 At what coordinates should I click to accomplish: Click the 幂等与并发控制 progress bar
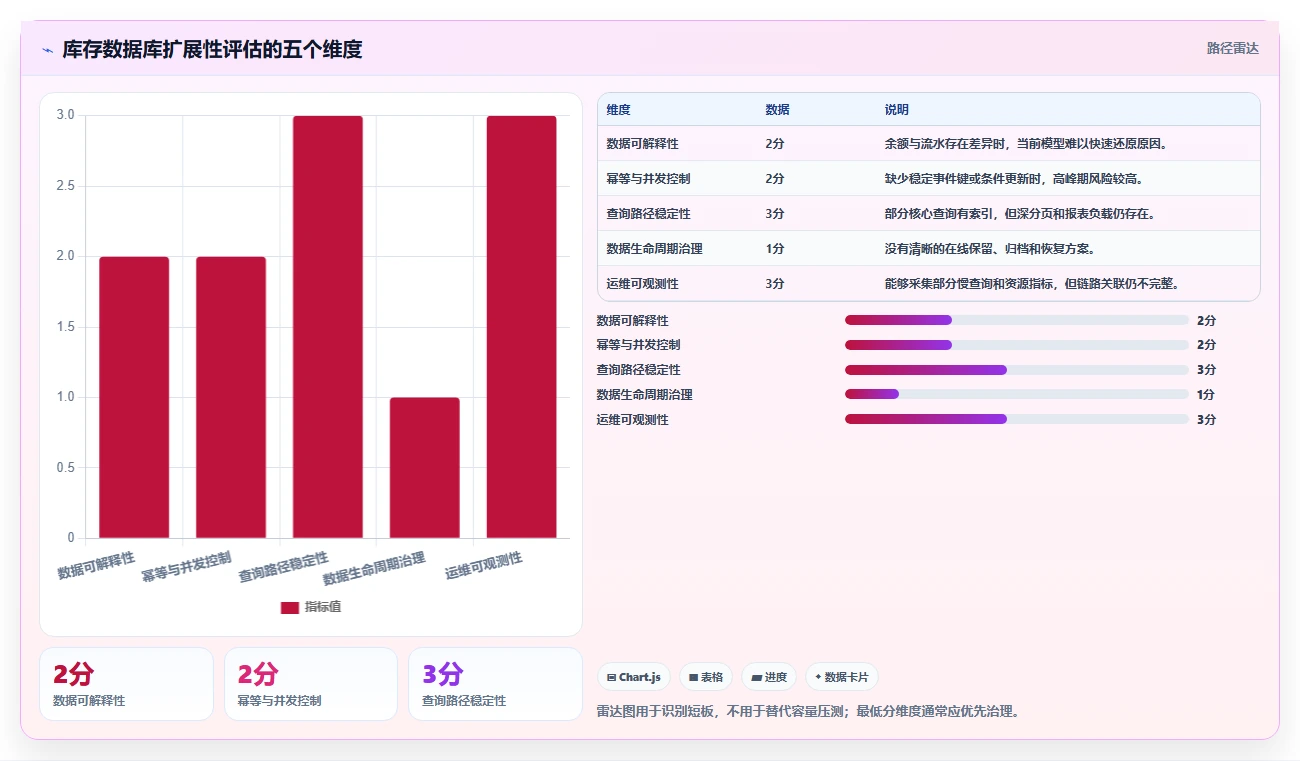(1017, 345)
